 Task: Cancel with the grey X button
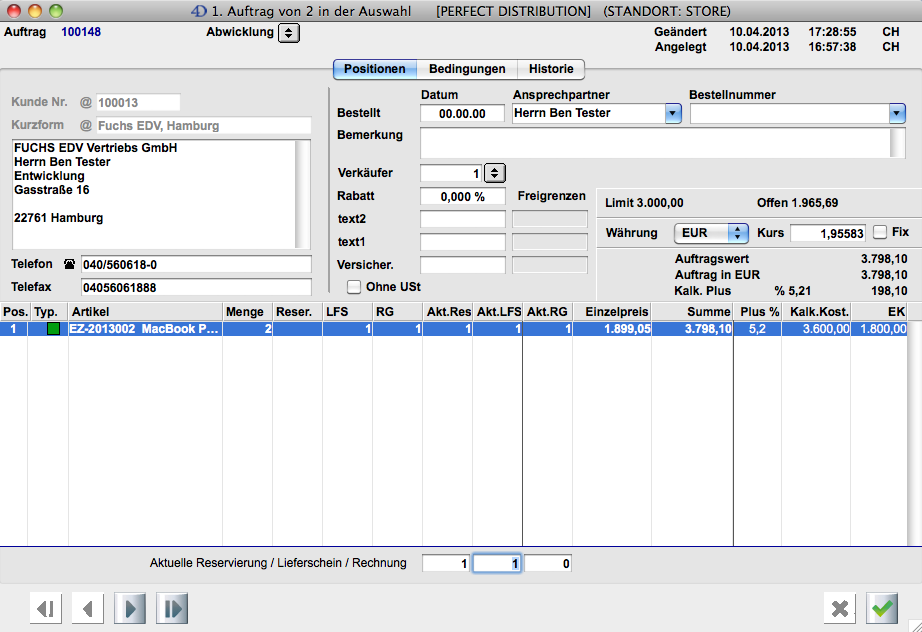(x=840, y=608)
